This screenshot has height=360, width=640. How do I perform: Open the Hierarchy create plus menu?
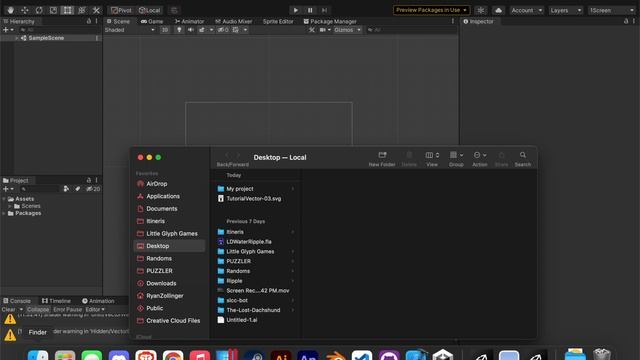point(8,30)
